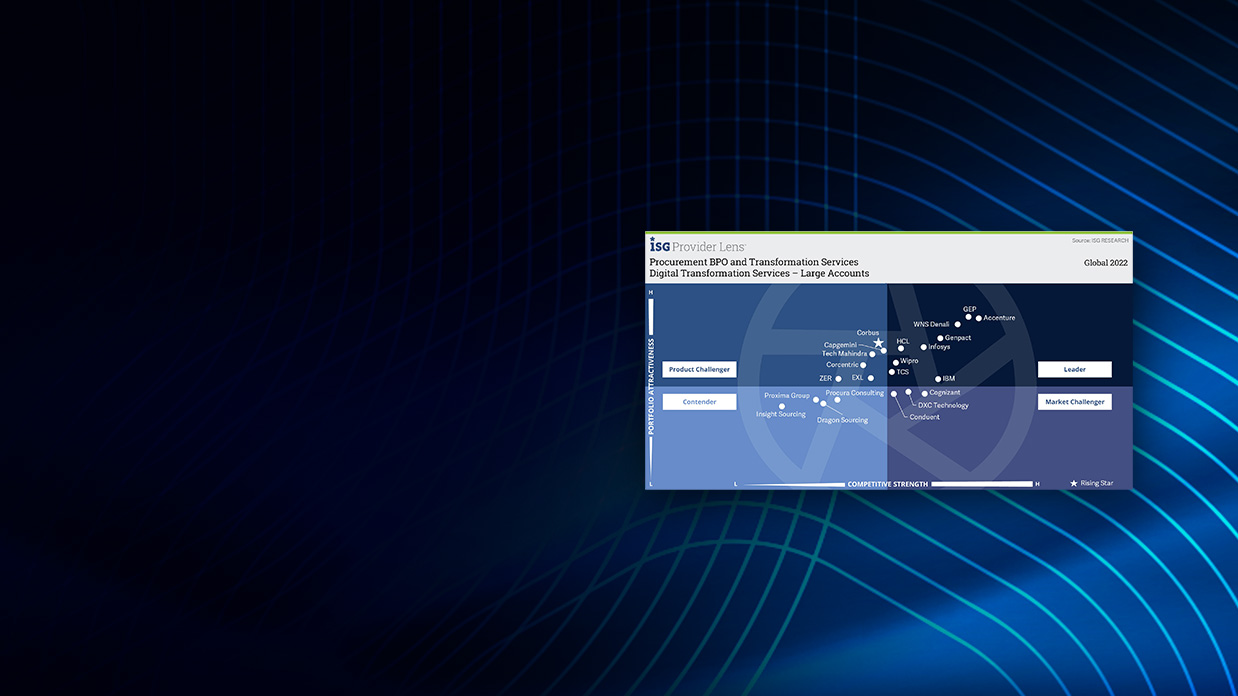Click the "Procura Consulting" provider label
1238x696 pixels.
coord(855,393)
